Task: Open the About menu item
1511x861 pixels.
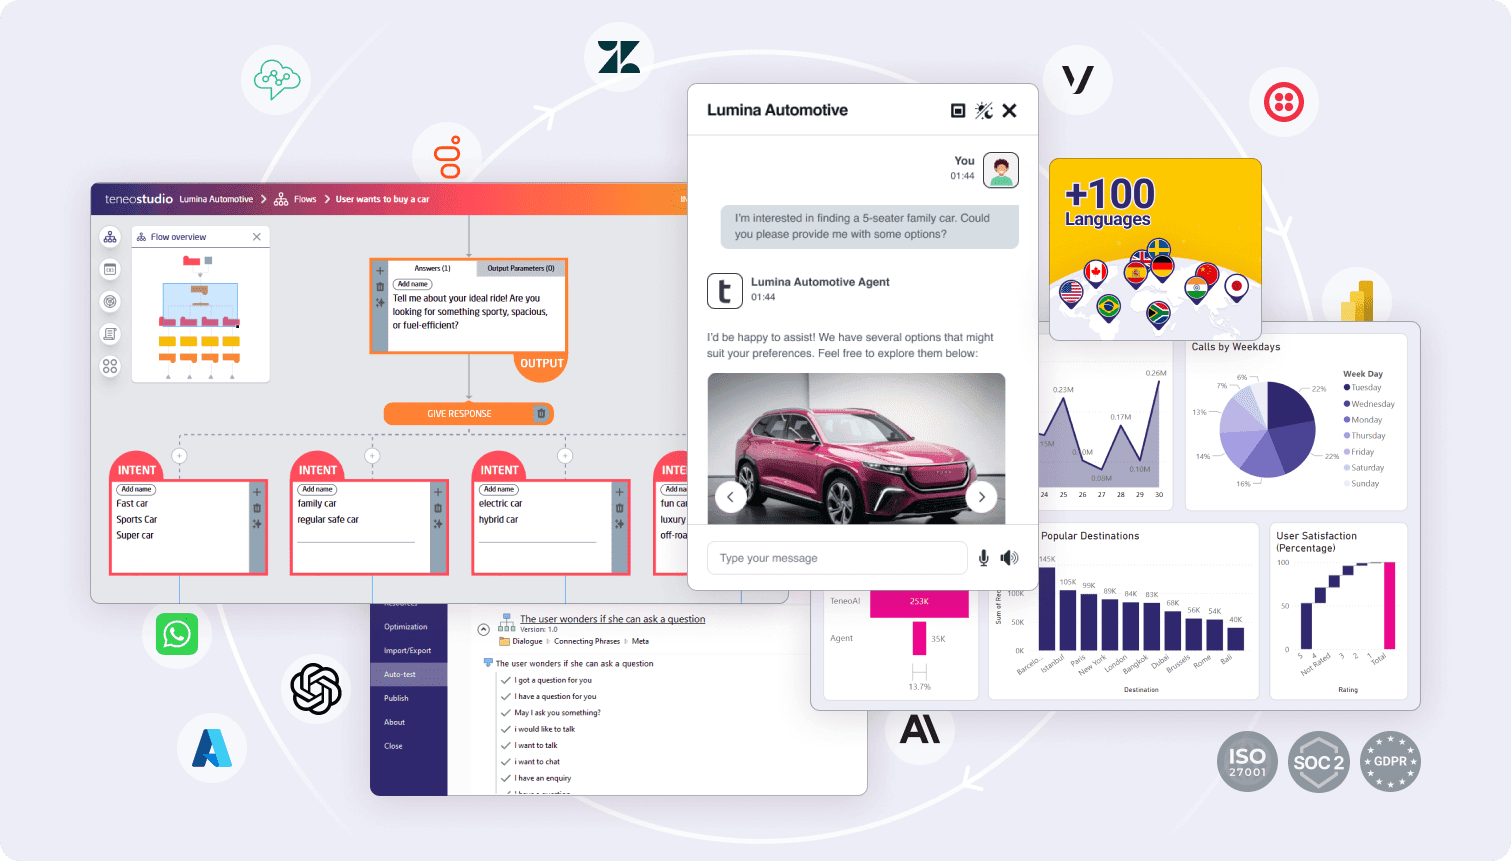Action: (x=395, y=722)
